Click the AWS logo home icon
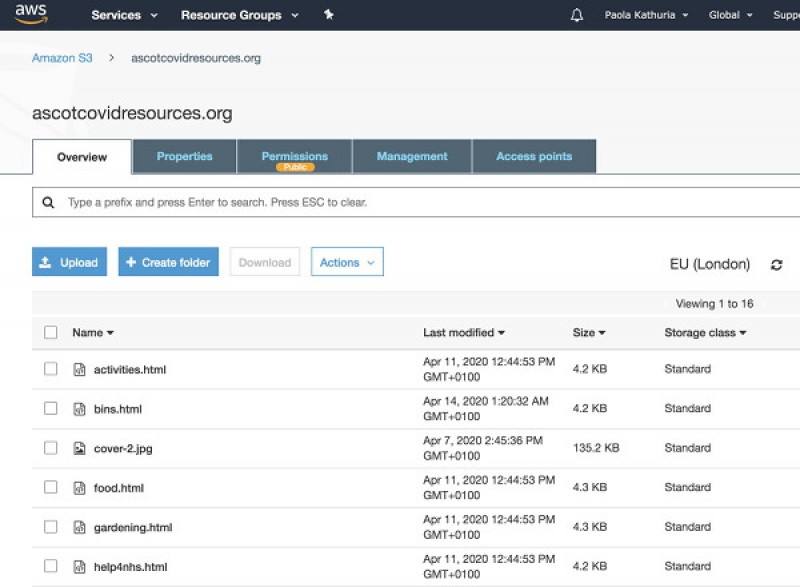Image resolution: width=800 pixels, height=587 pixels. (x=32, y=14)
